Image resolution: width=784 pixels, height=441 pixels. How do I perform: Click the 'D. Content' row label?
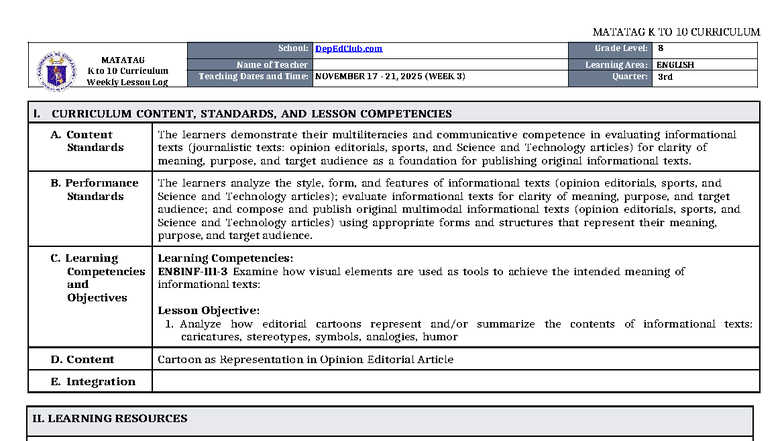[82, 360]
